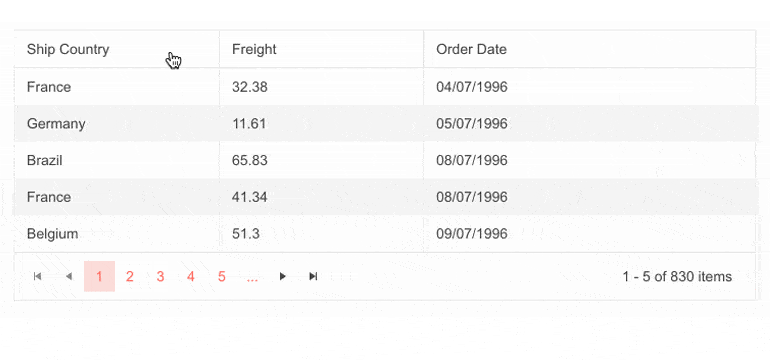Sort by the Freight column header

click(254, 49)
